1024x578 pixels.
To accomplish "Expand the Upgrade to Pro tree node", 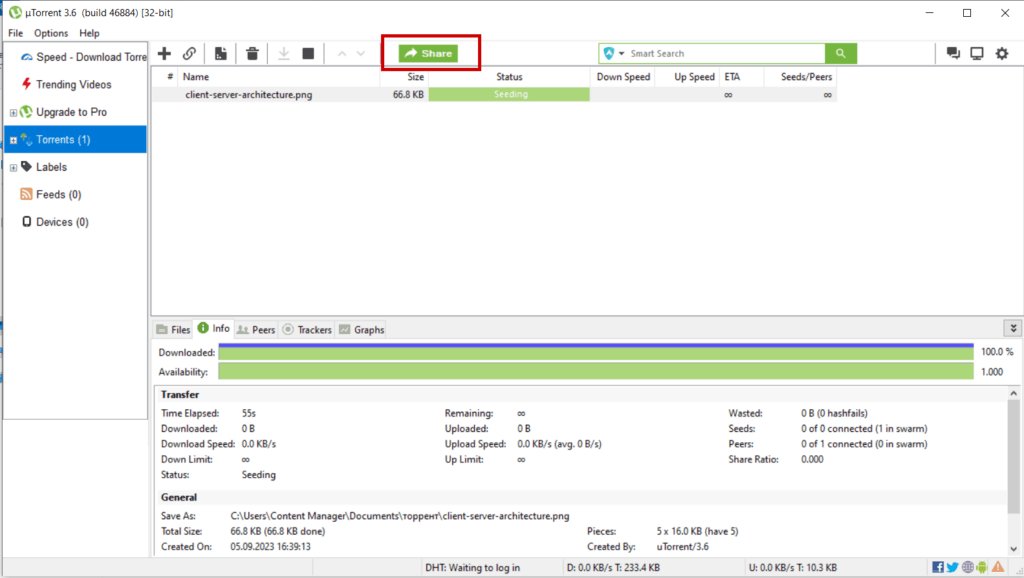I will 13,112.
